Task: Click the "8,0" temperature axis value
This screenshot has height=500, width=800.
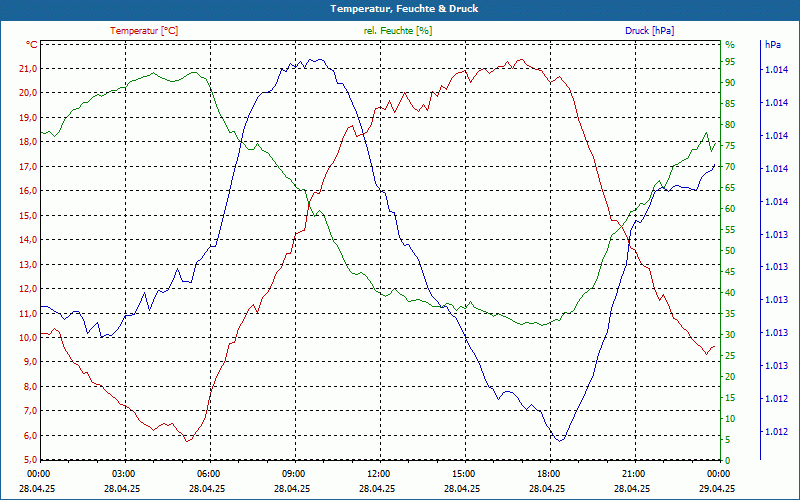Action: point(30,387)
